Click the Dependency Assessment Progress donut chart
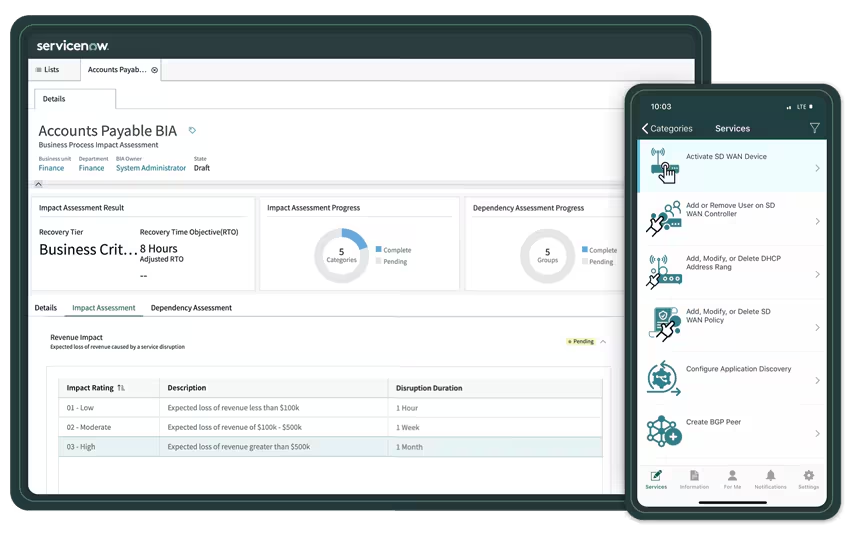The height and width of the screenshot is (533, 855). tap(547, 256)
